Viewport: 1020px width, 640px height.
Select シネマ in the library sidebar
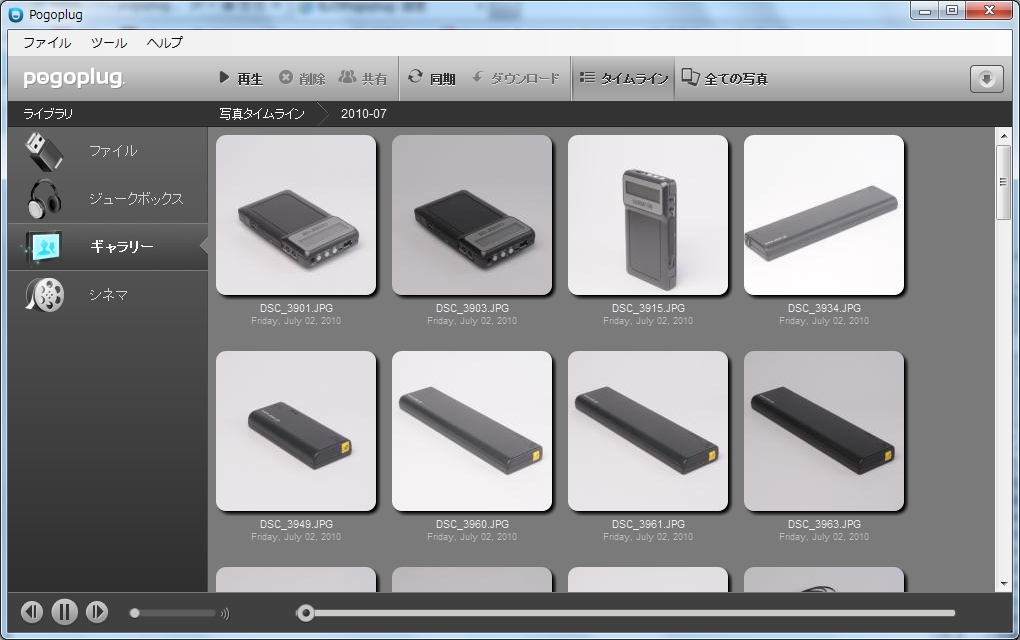108,295
